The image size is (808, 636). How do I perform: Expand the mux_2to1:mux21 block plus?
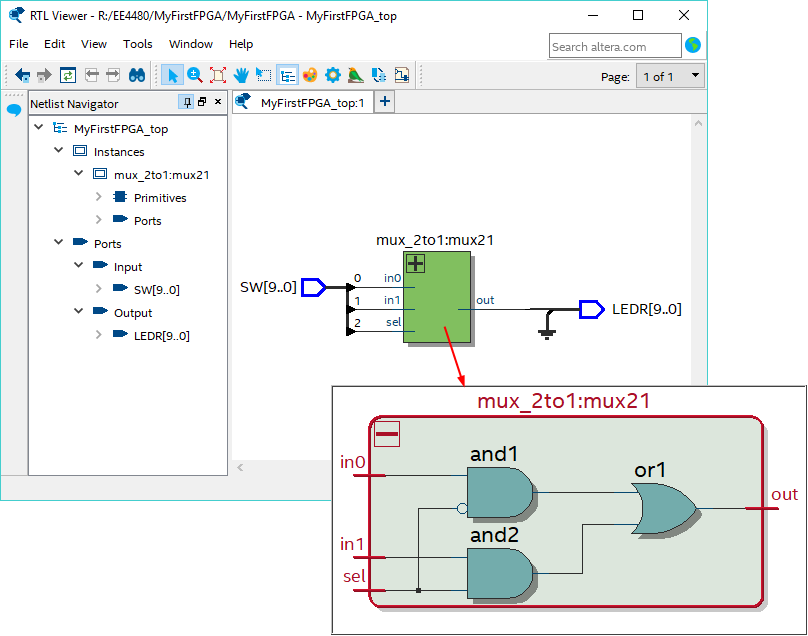415,264
